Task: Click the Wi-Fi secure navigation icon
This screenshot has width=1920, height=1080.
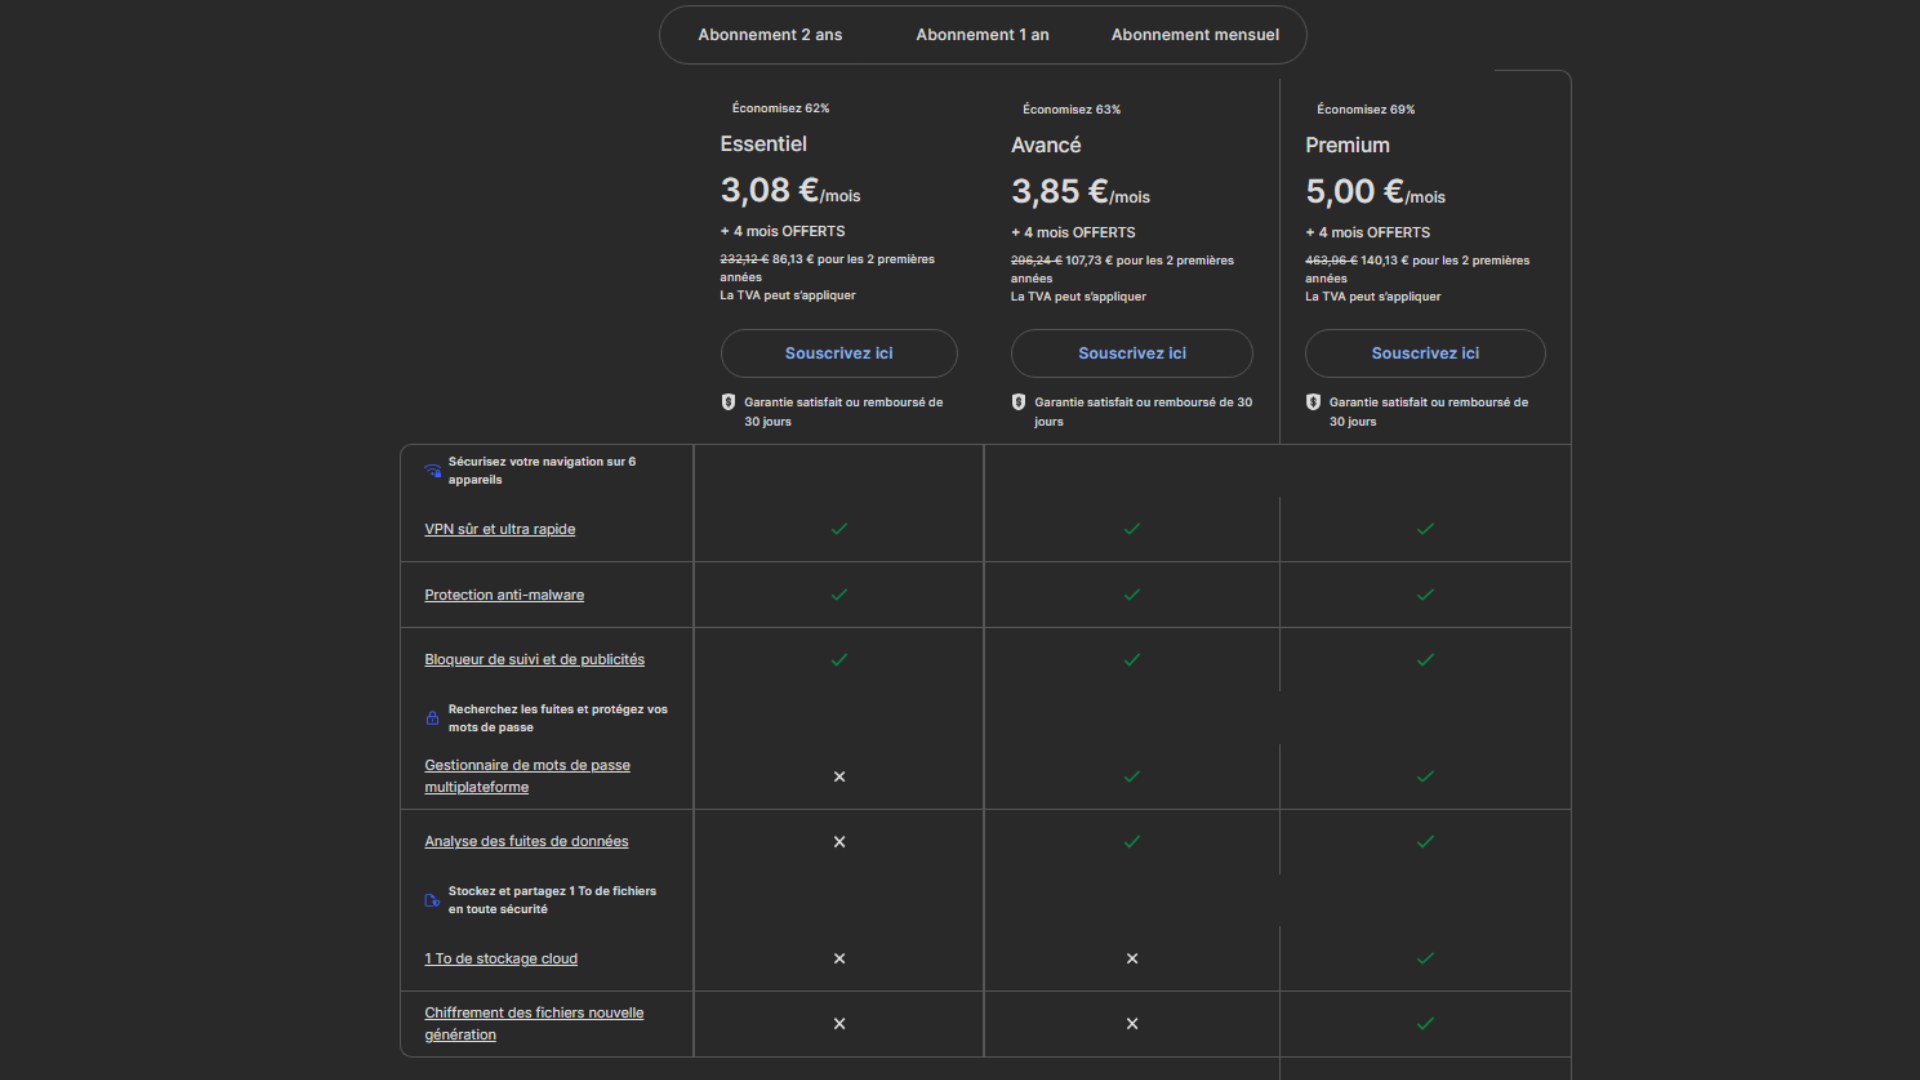Action: tap(433, 471)
